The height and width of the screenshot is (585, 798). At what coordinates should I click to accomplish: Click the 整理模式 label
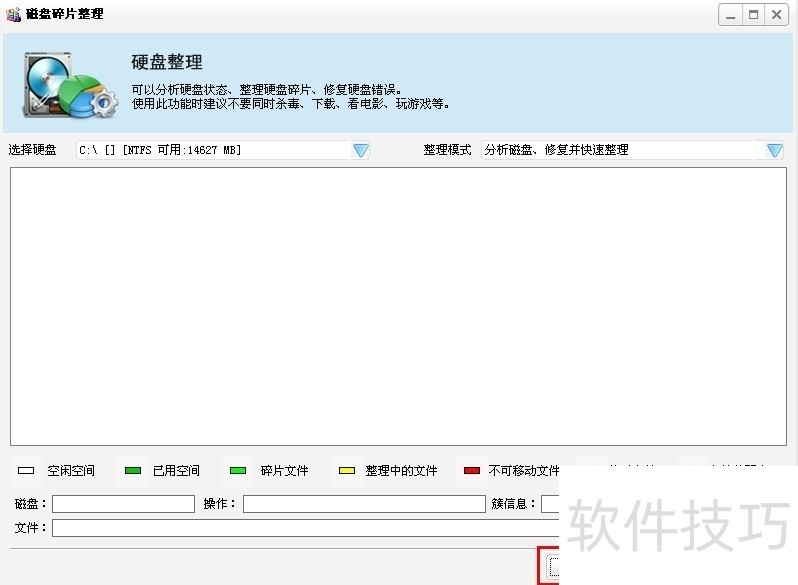(x=447, y=150)
